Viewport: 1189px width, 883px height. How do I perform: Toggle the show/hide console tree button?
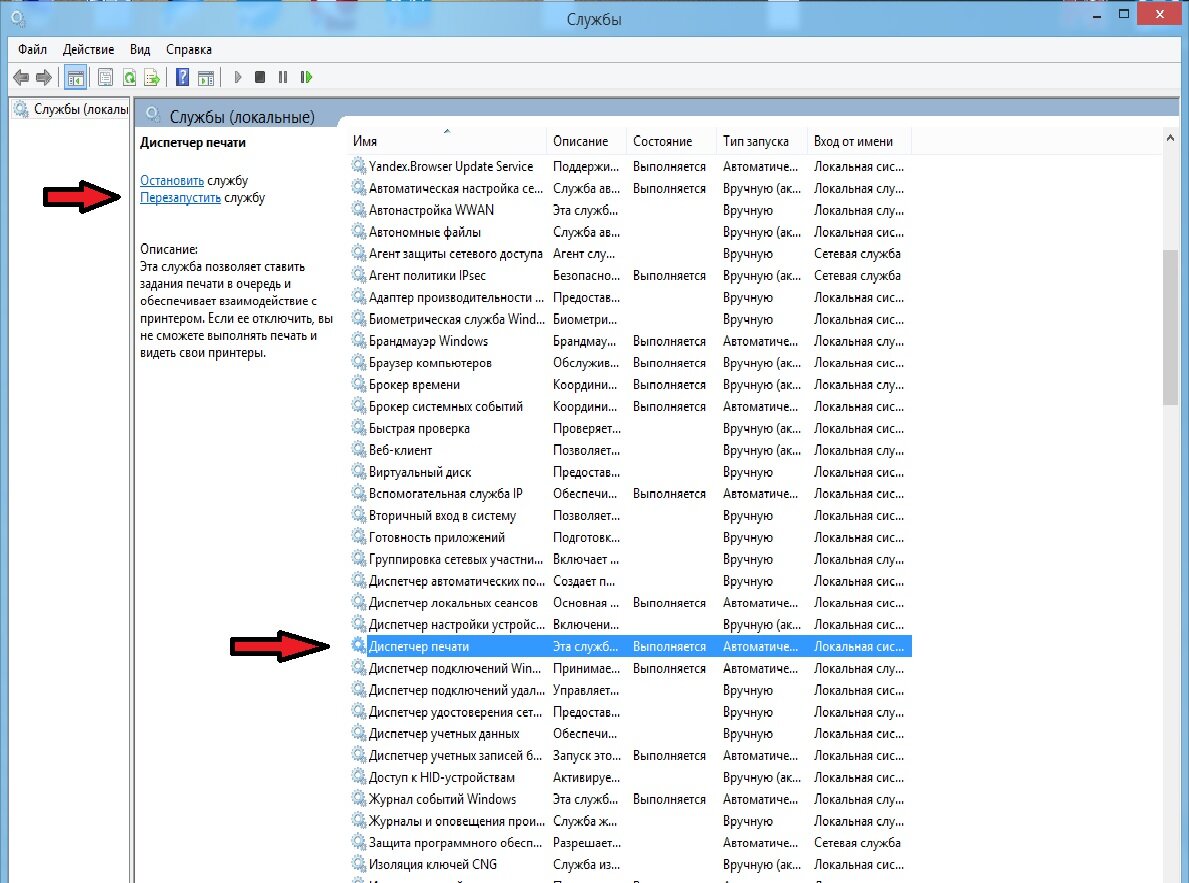pos(75,77)
